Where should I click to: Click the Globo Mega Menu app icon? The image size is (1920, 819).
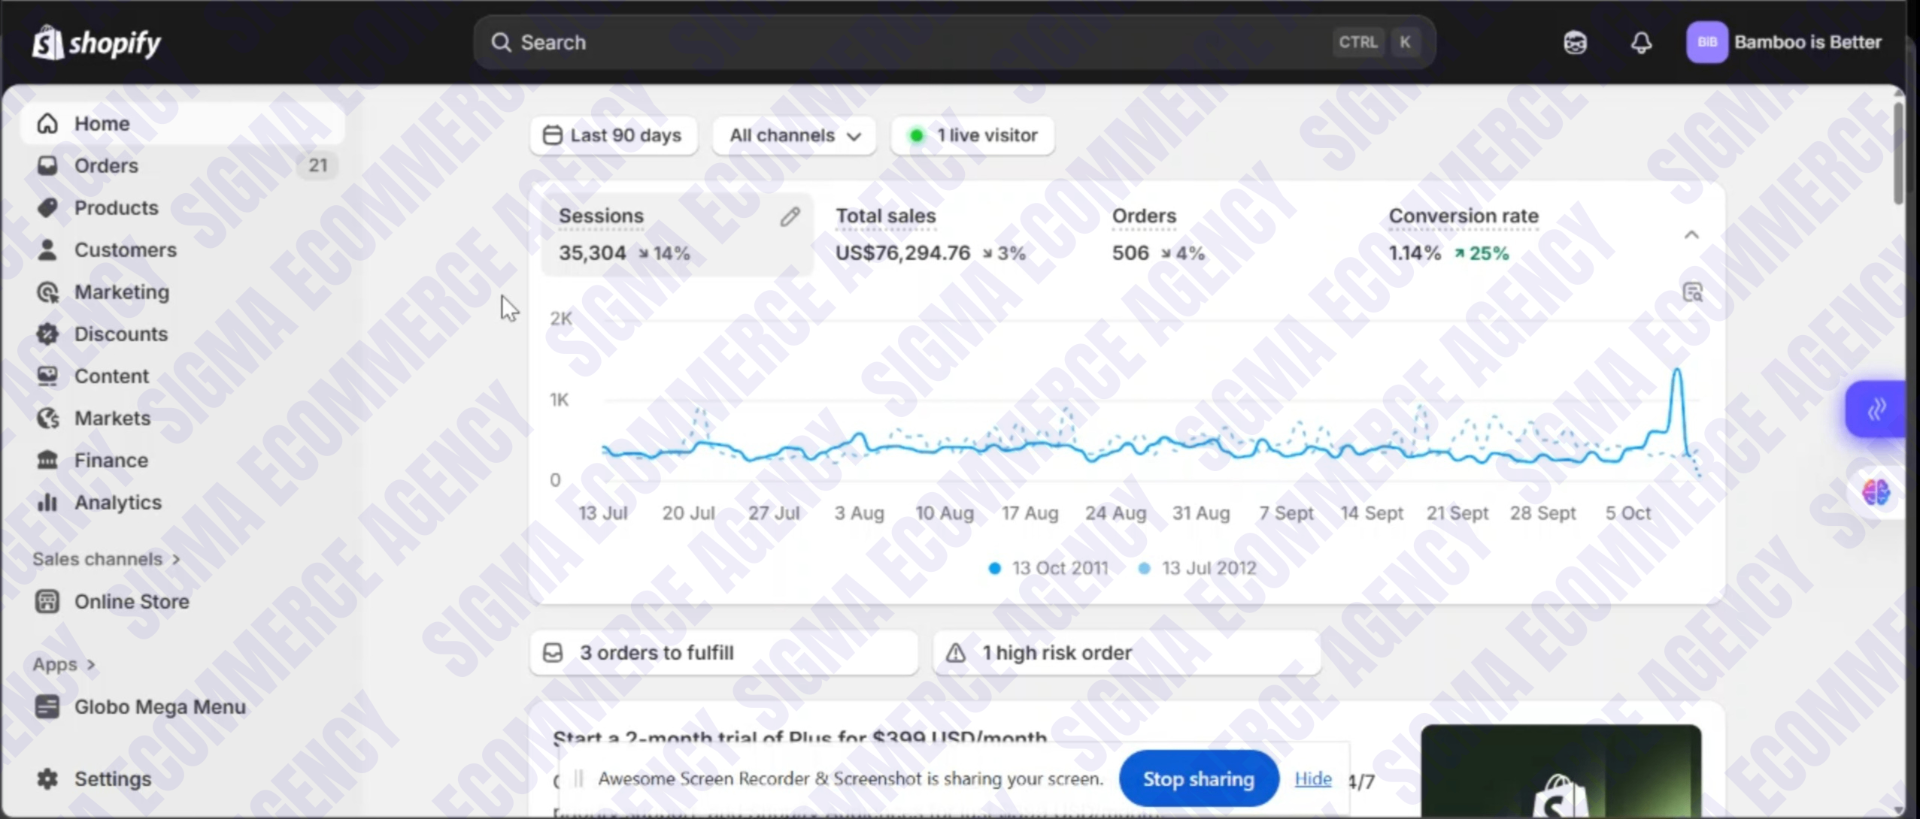47,707
